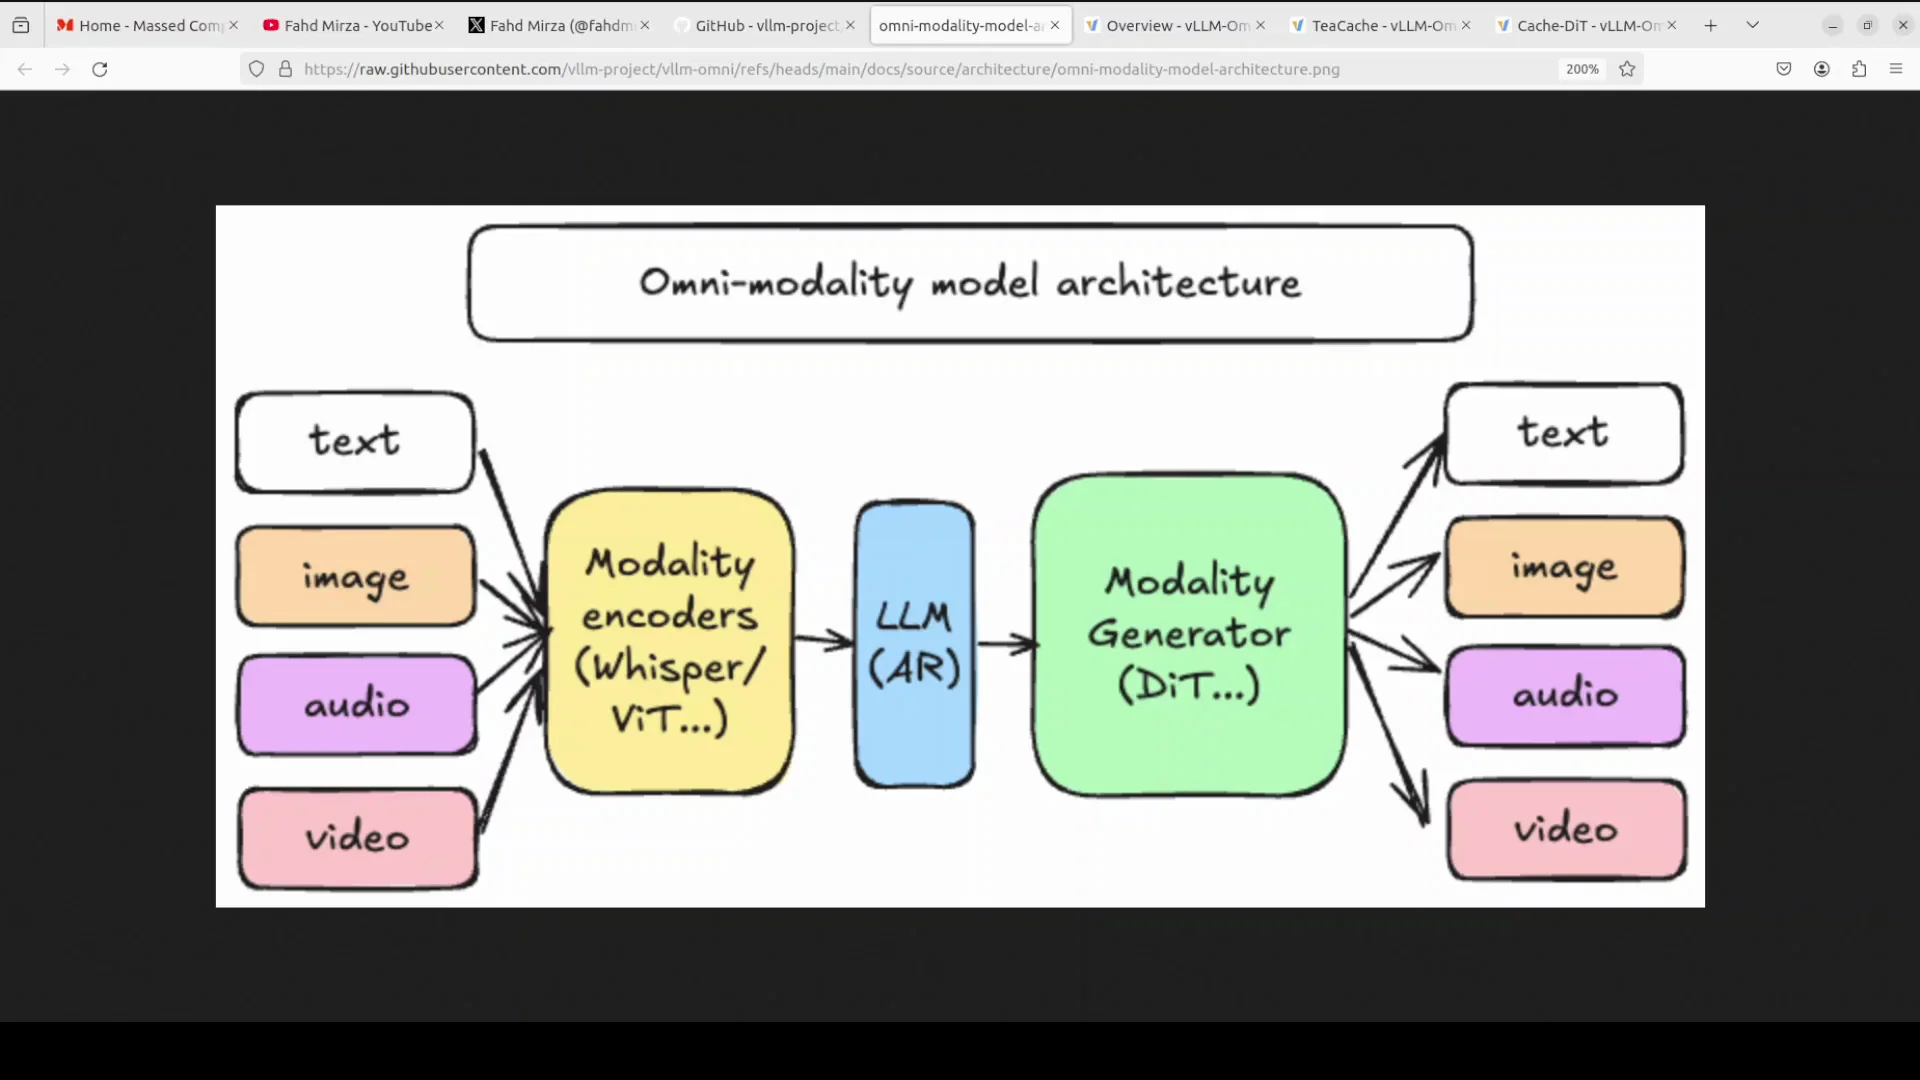The image size is (1920, 1080).
Task: Close the Cache-DiT tab
Action: click(1671, 26)
